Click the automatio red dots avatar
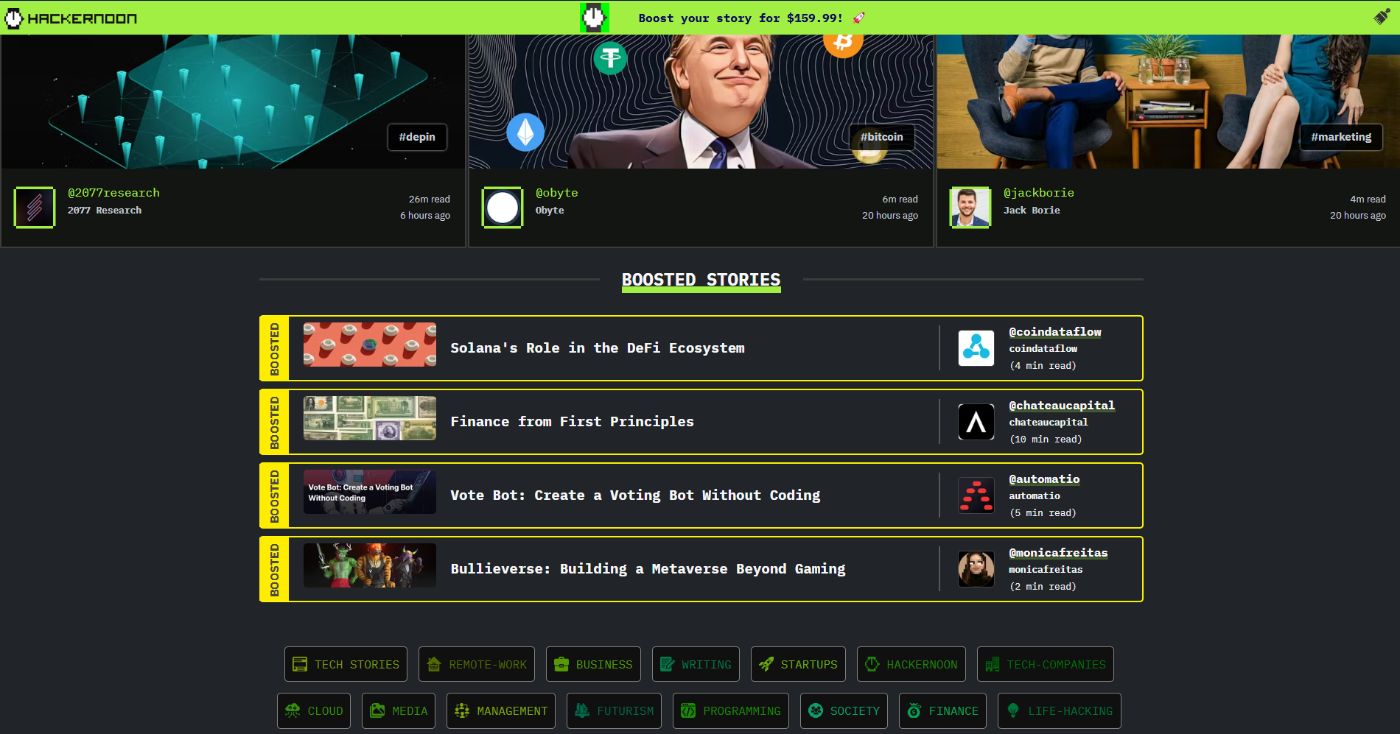Image resolution: width=1400 pixels, height=734 pixels. pyautogui.click(x=976, y=495)
